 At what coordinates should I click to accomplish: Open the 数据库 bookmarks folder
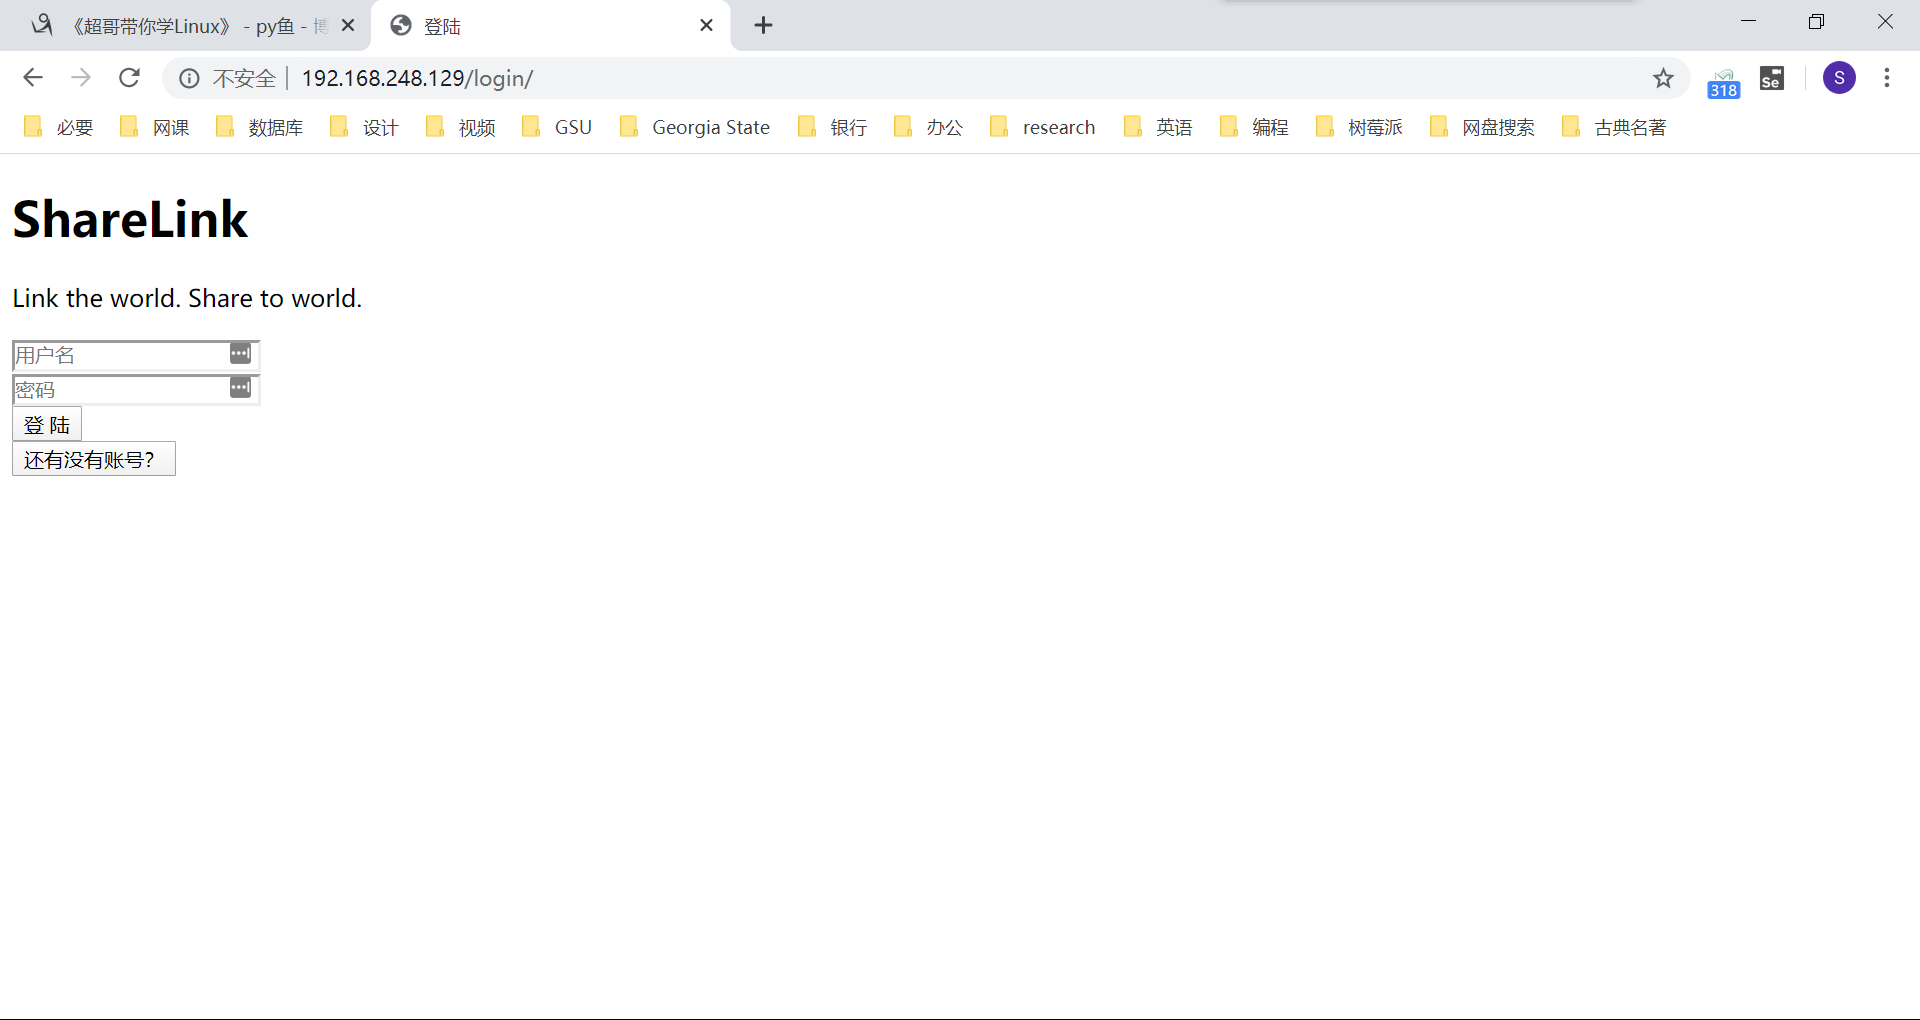coord(260,127)
